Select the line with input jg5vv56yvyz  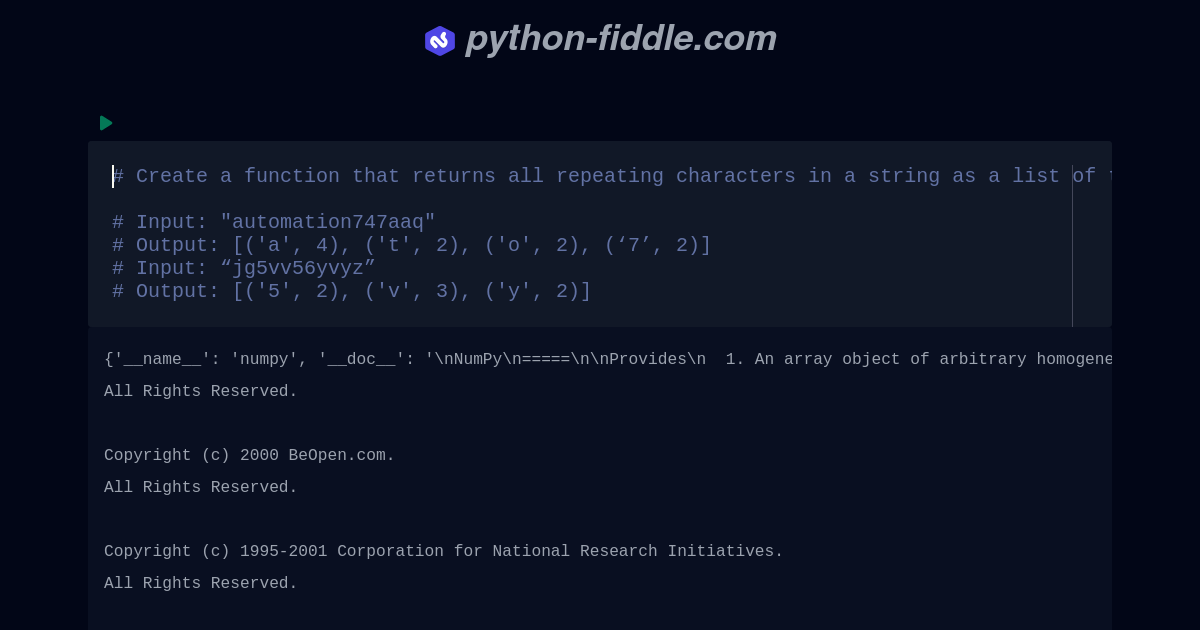click(x=244, y=268)
